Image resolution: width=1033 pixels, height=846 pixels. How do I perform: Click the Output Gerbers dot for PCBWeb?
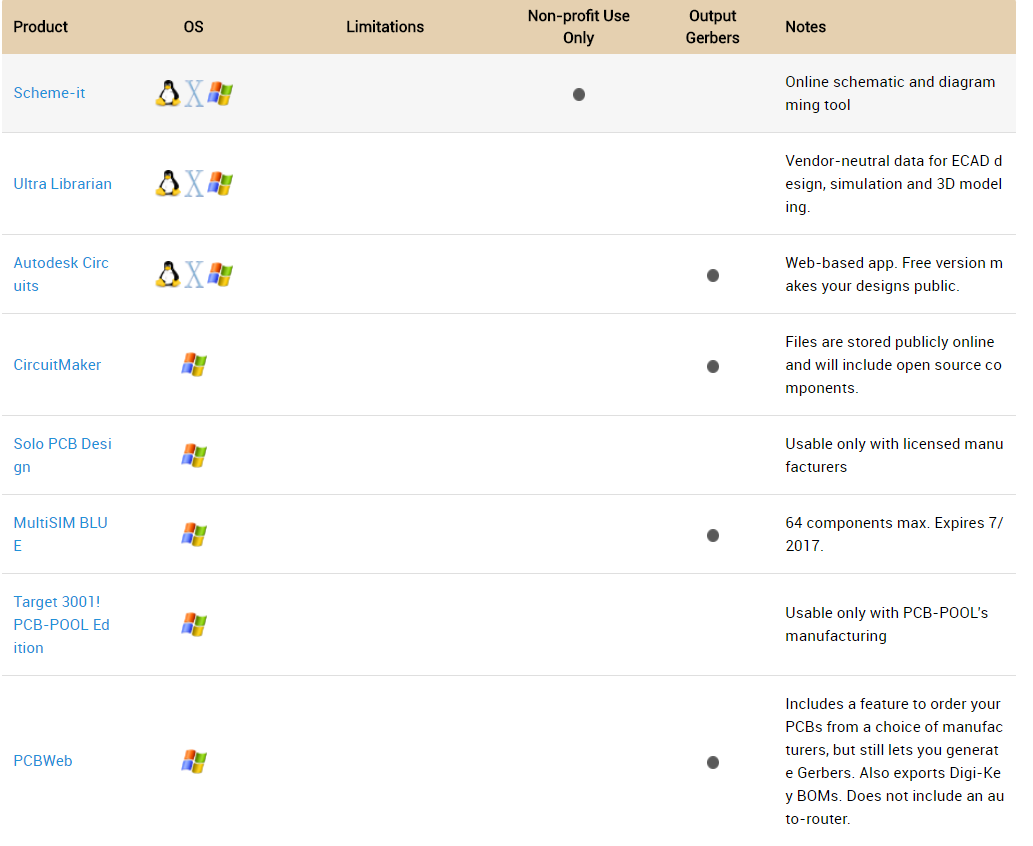713,762
